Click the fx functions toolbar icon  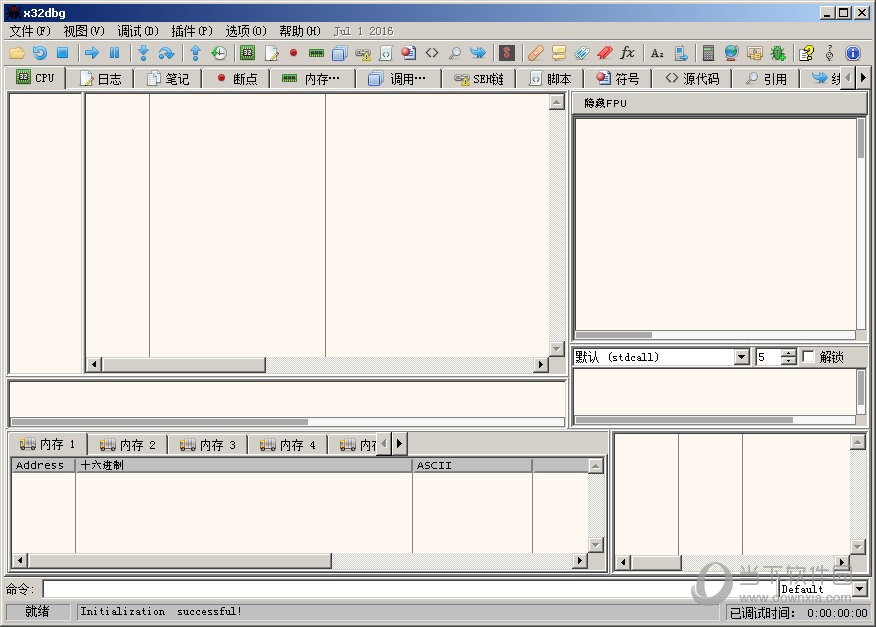(x=627, y=53)
